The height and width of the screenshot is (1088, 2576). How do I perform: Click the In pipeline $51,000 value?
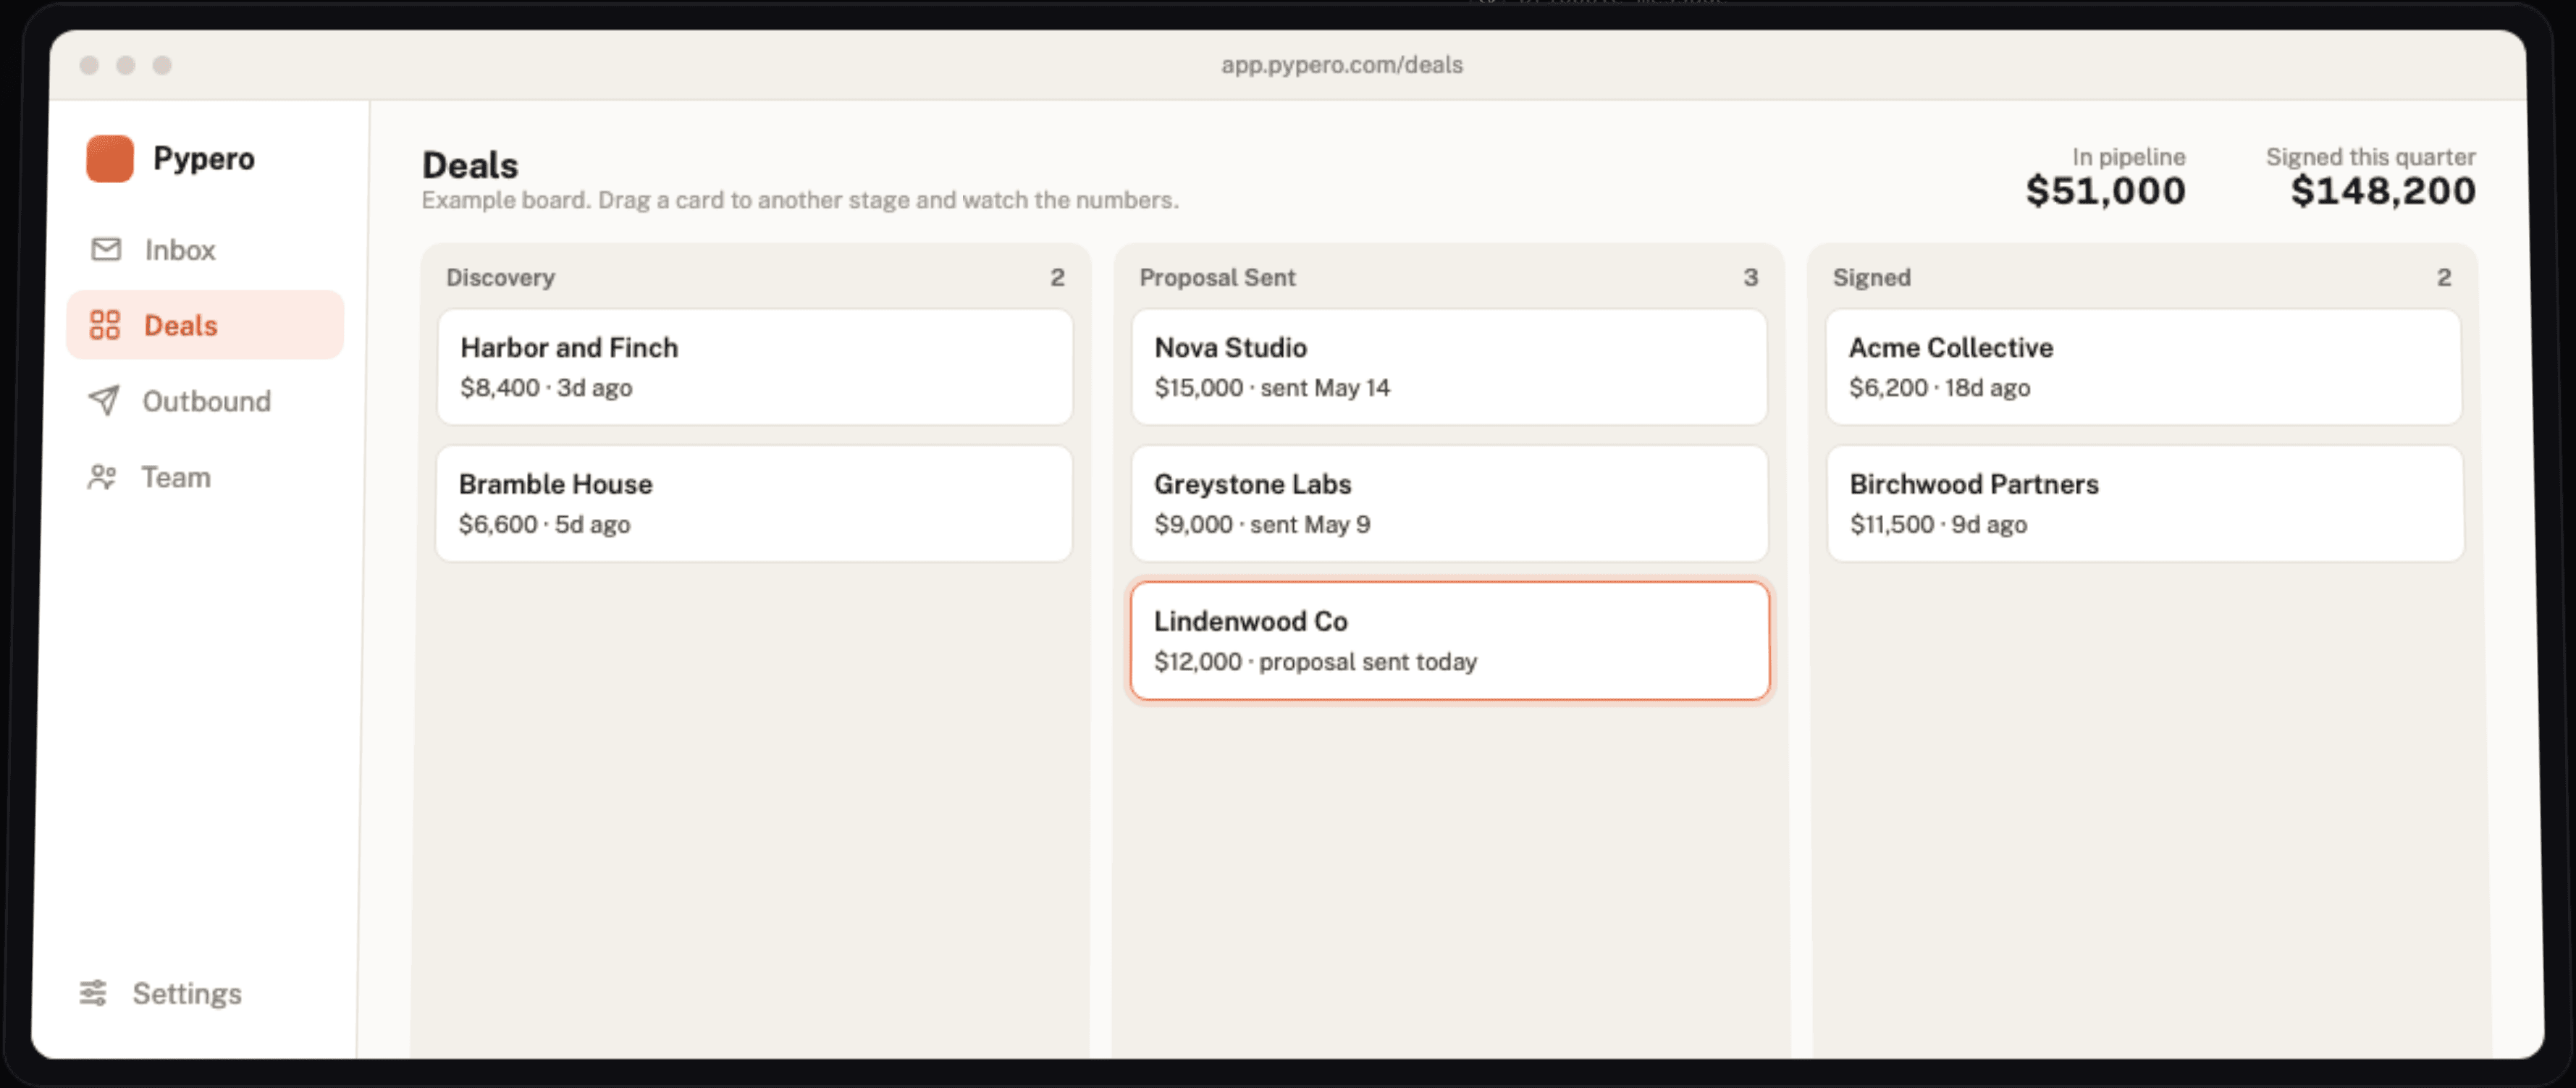click(2105, 190)
